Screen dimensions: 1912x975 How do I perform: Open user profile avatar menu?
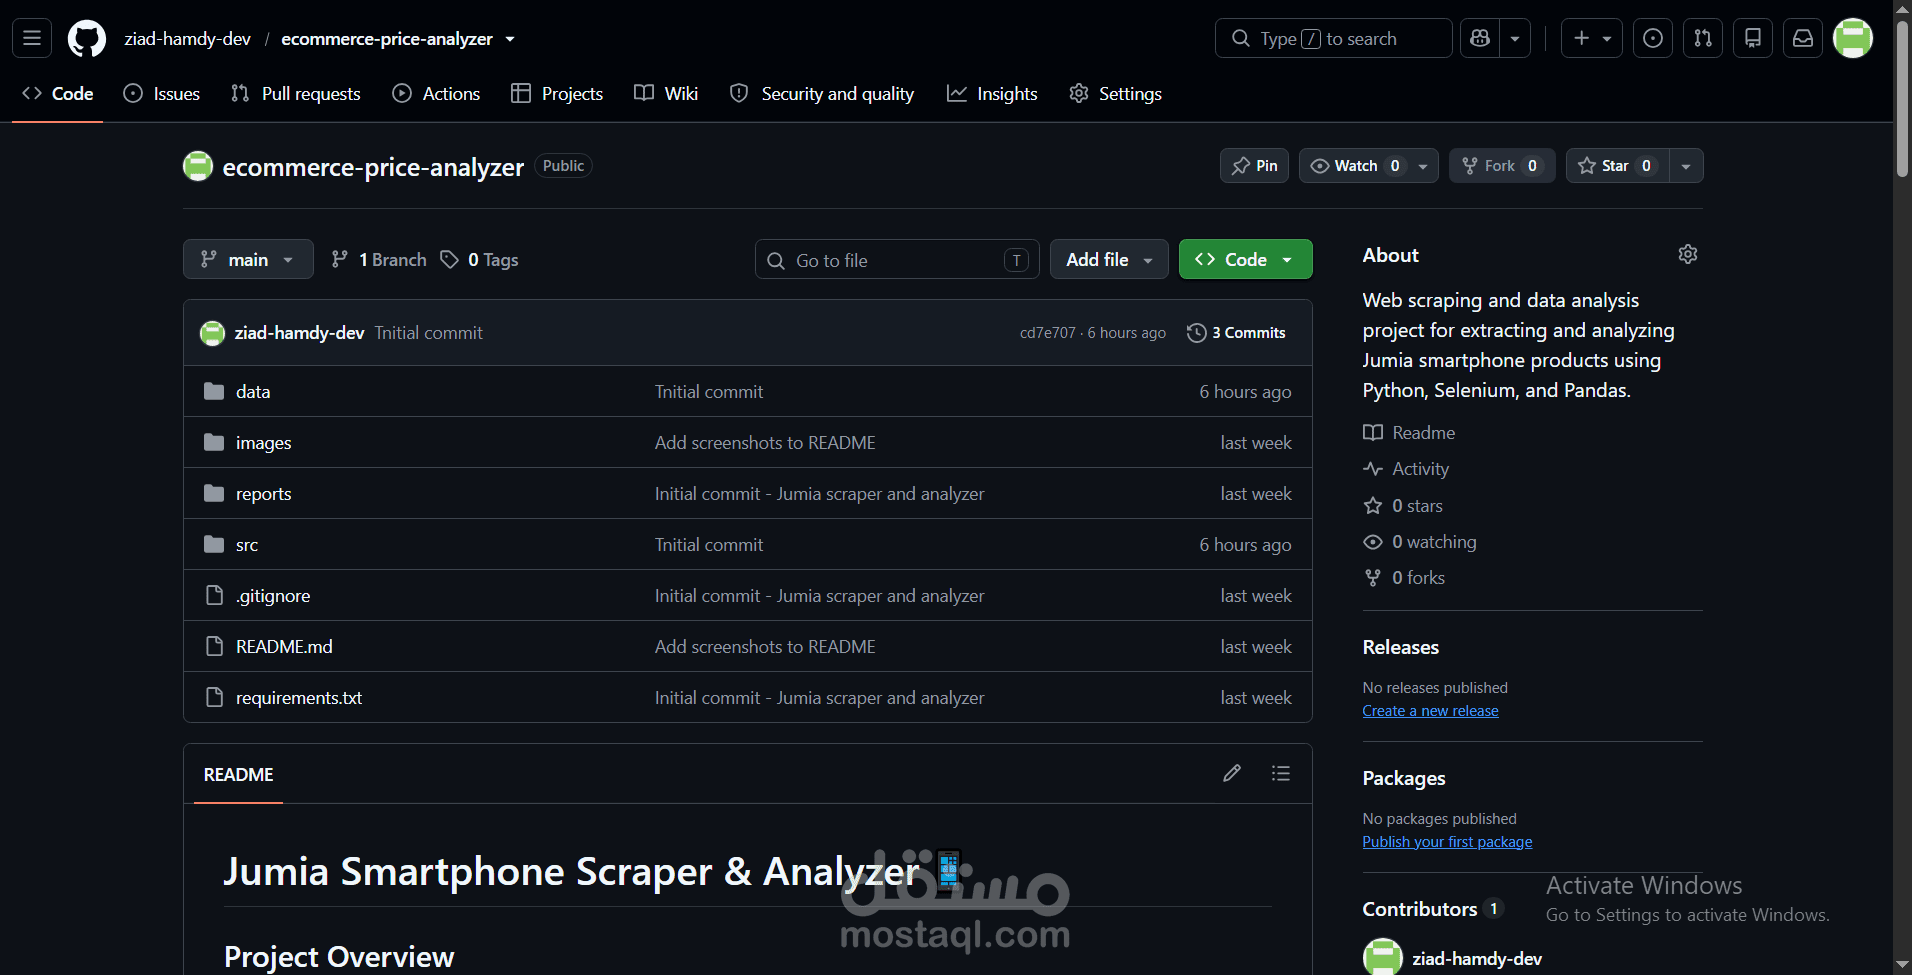coord(1853,38)
